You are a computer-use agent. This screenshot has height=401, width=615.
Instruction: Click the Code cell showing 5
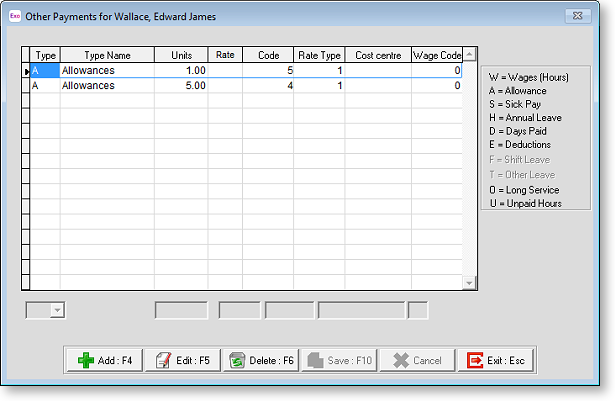[268, 71]
